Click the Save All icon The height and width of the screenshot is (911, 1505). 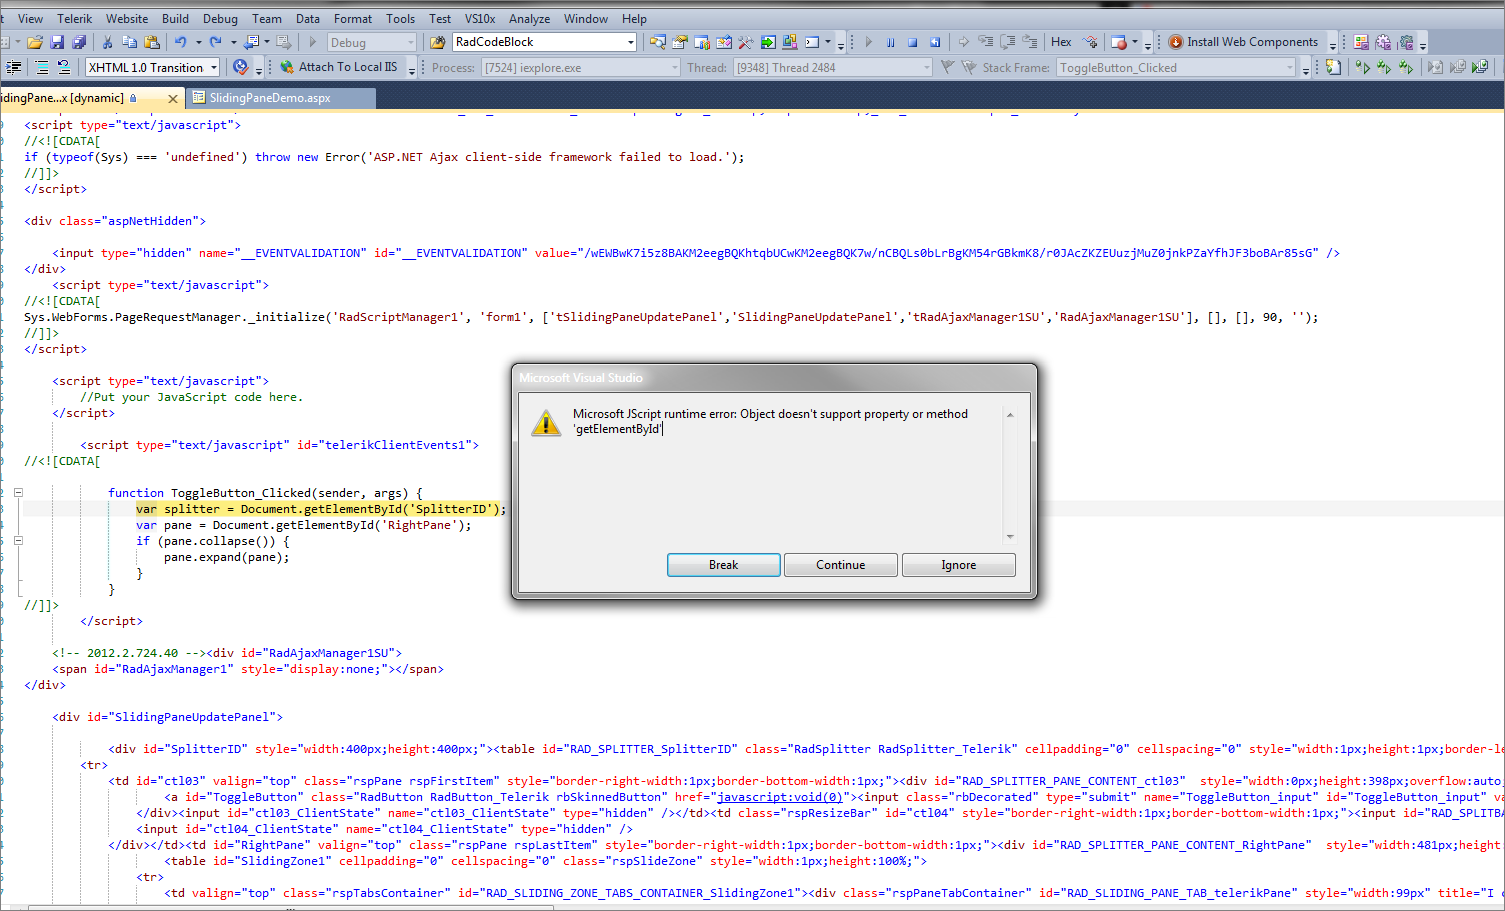tap(79, 42)
